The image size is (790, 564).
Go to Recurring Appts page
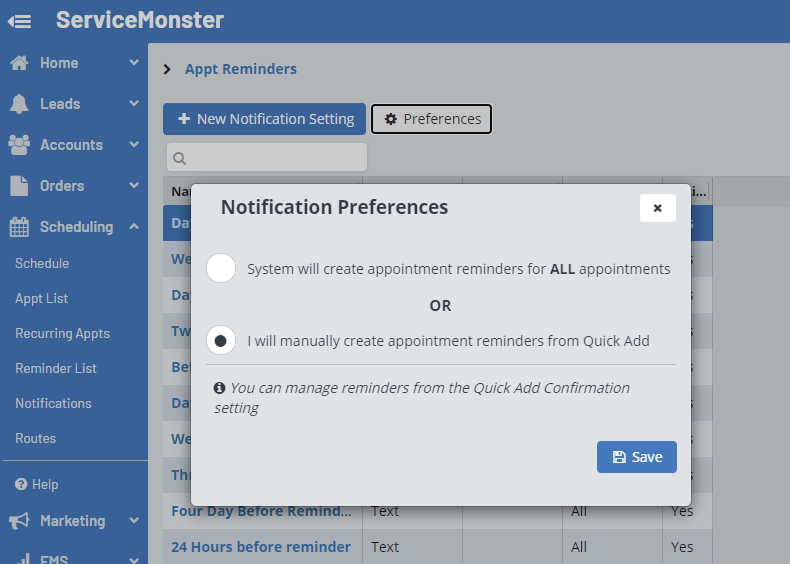pos(62,333)
